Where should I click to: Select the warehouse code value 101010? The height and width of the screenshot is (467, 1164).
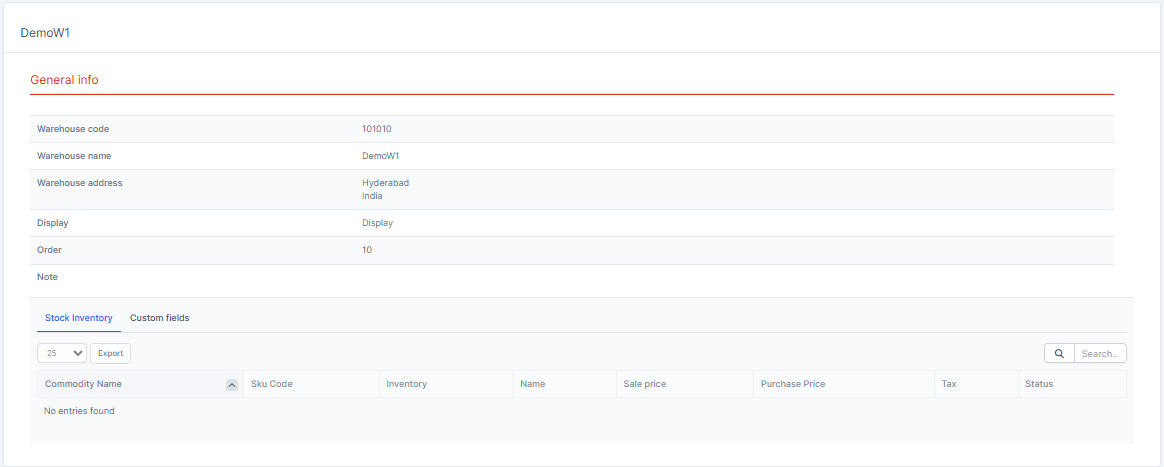(376, 129)
